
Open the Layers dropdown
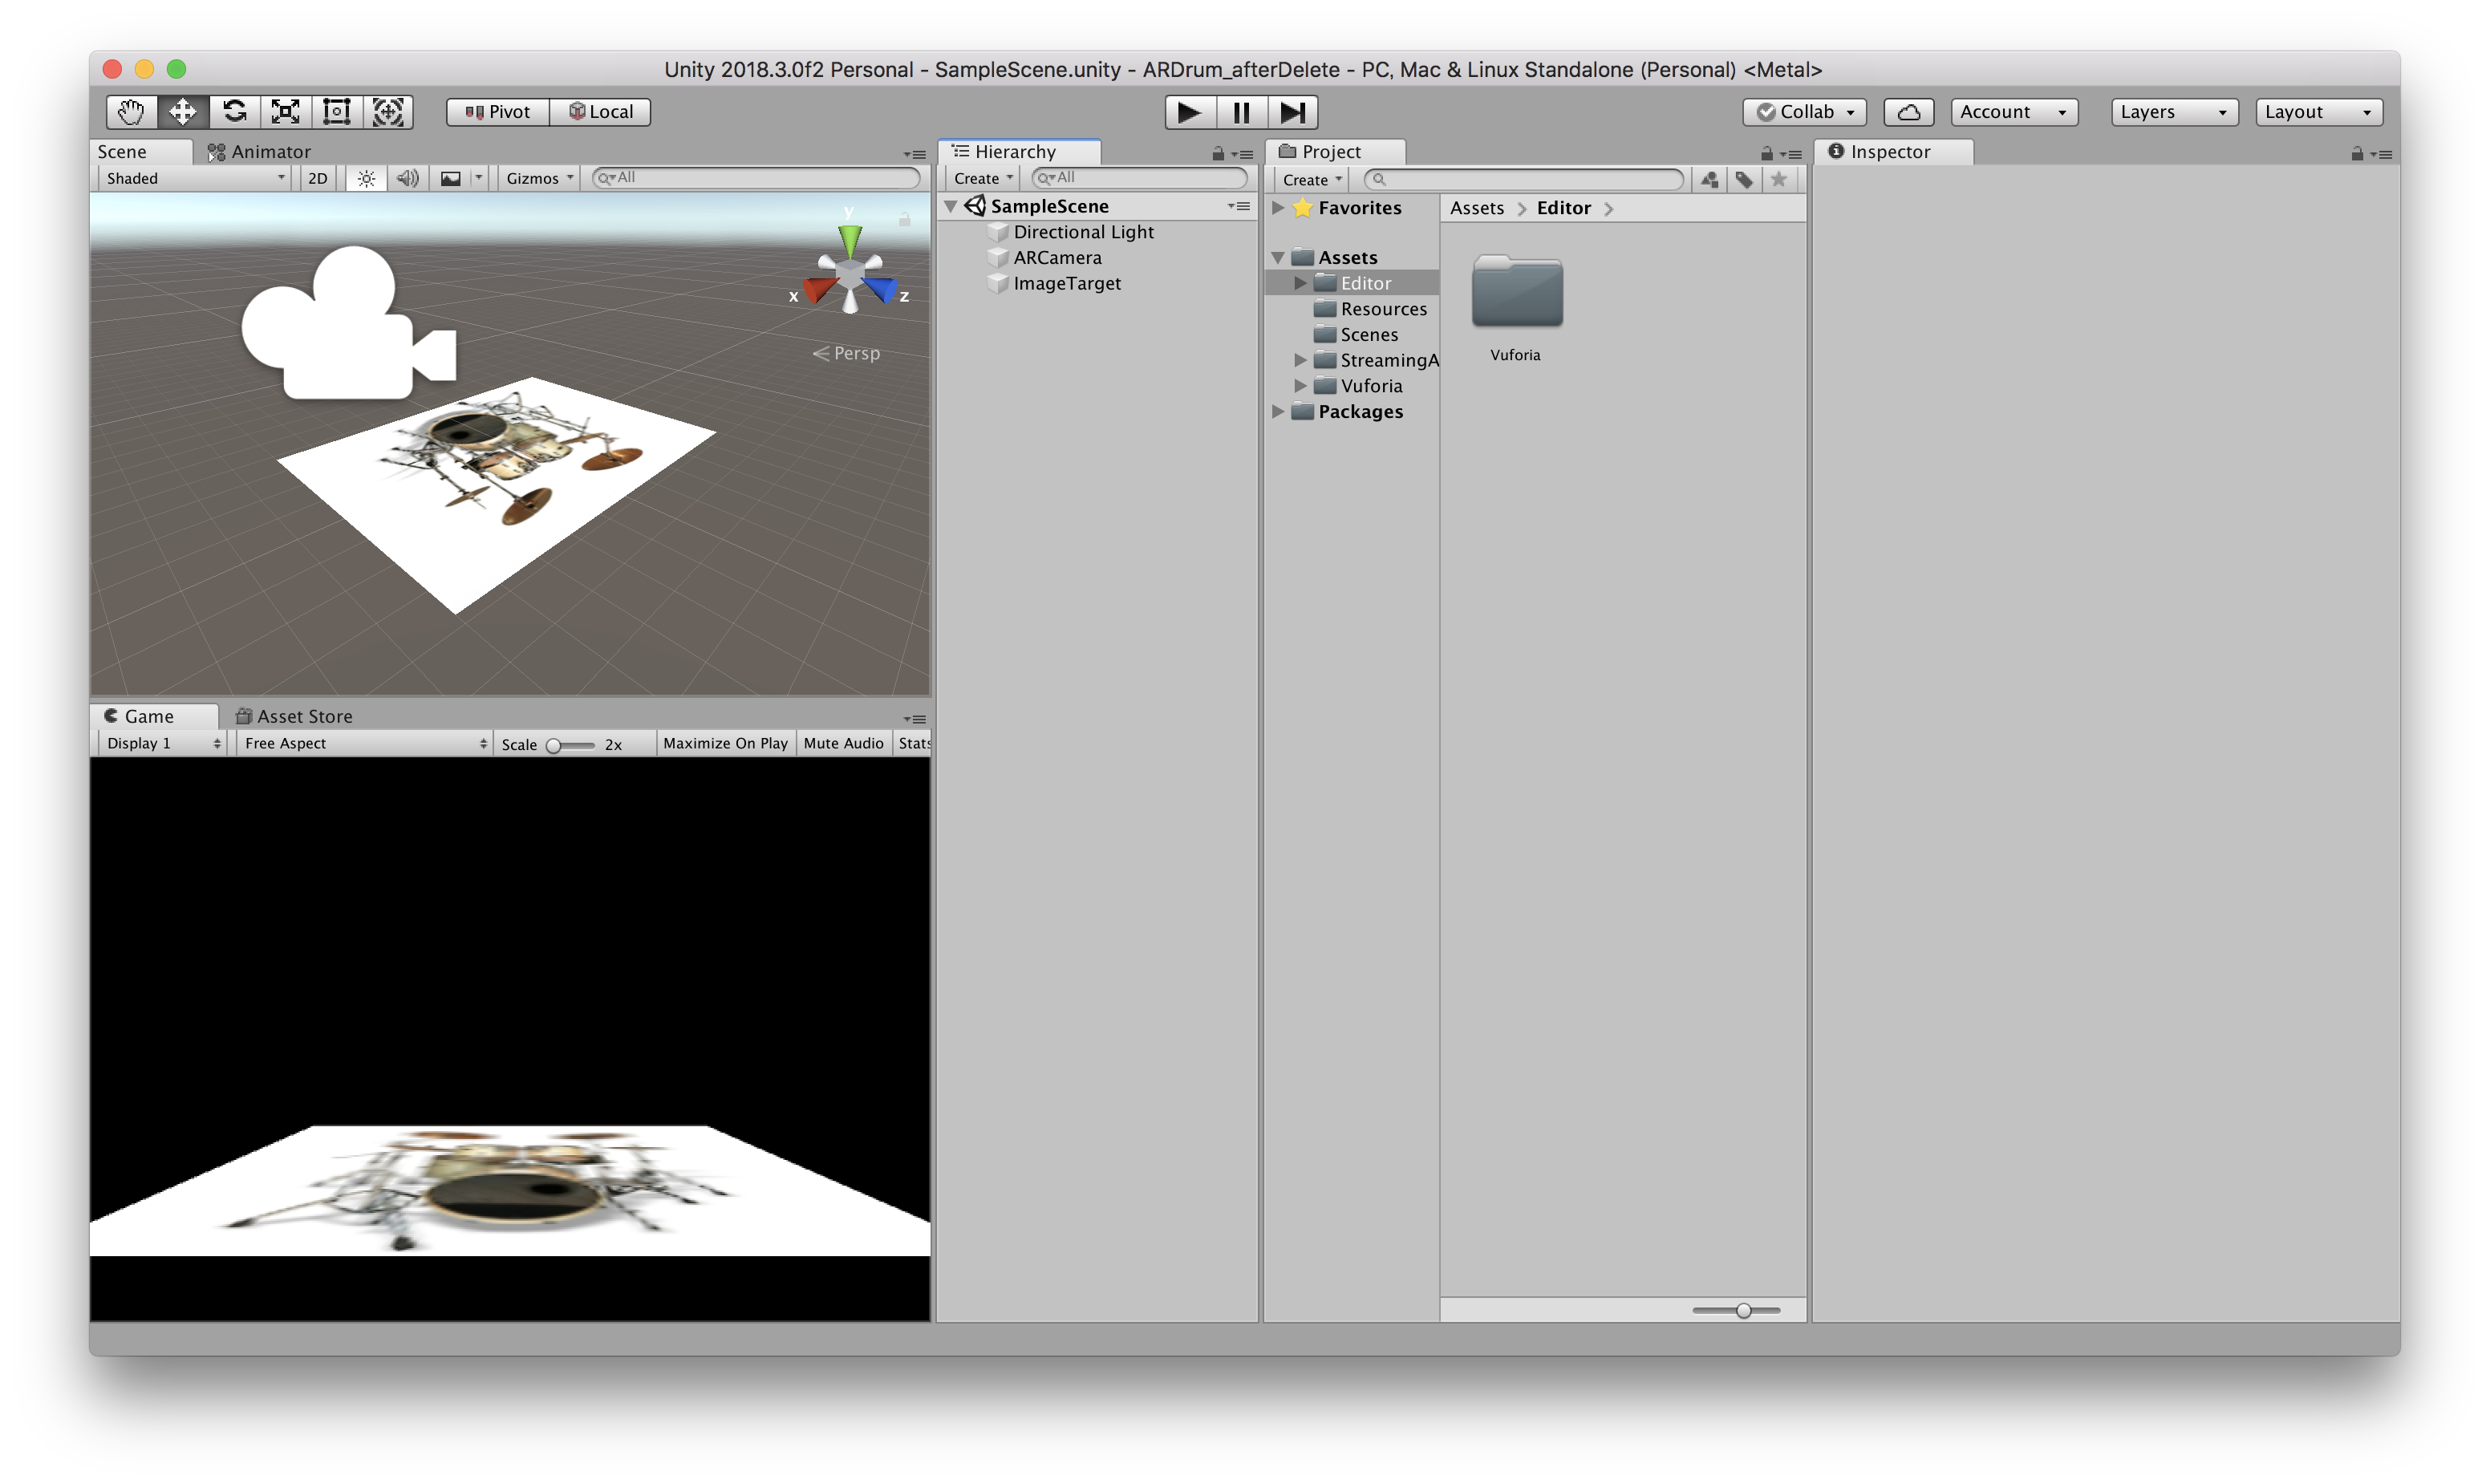click(2173, 112)
